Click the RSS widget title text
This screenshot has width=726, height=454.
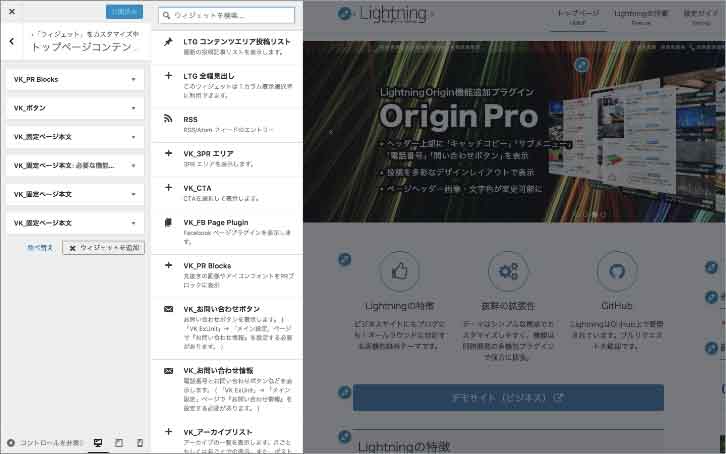point(190,119)
